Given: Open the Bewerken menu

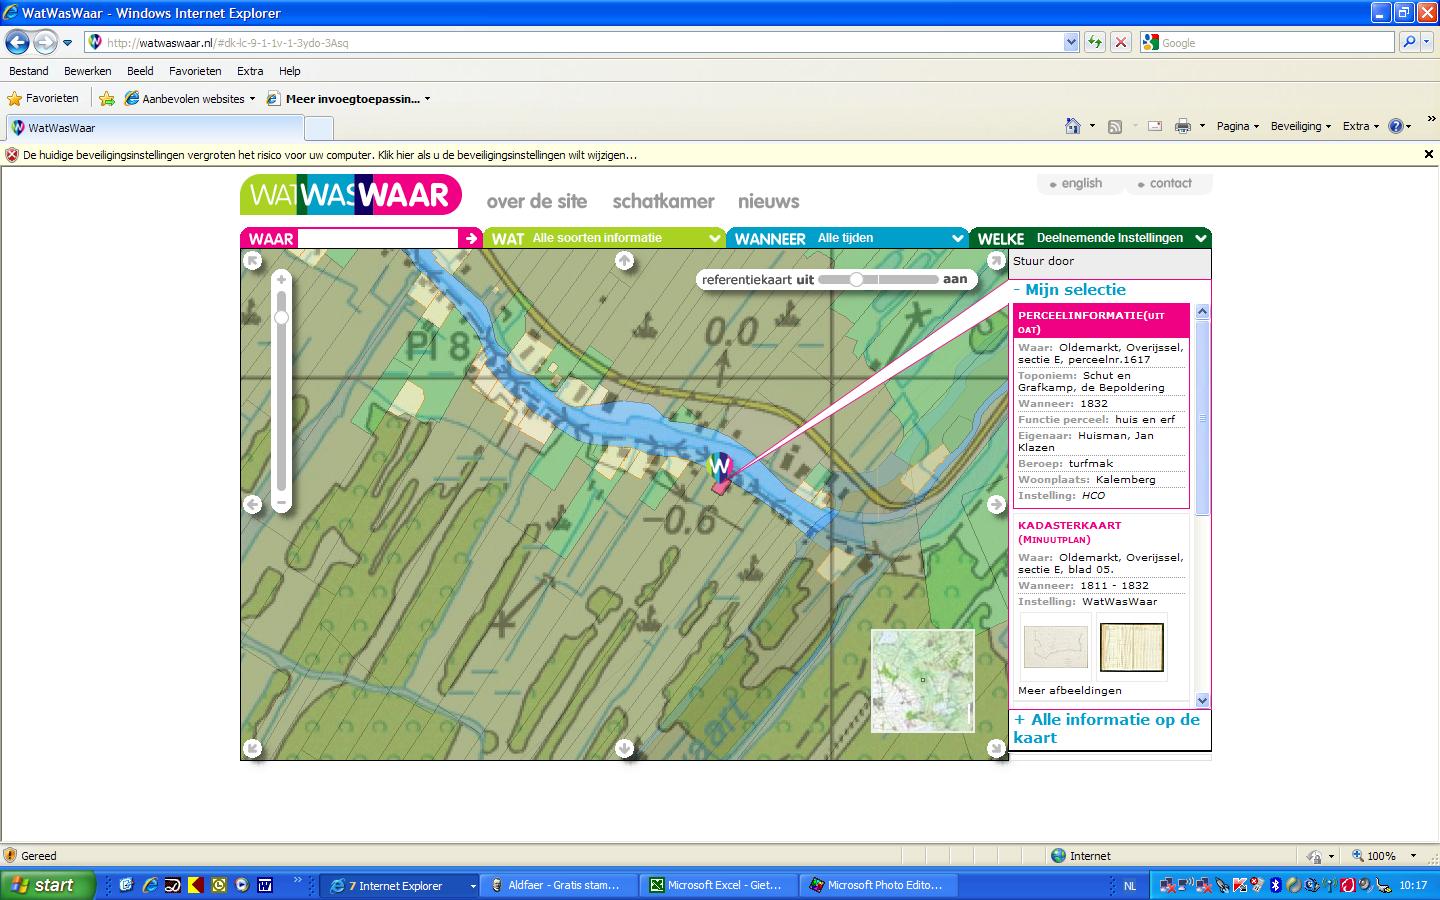Looking at the screenshot, I should point(88,71).
